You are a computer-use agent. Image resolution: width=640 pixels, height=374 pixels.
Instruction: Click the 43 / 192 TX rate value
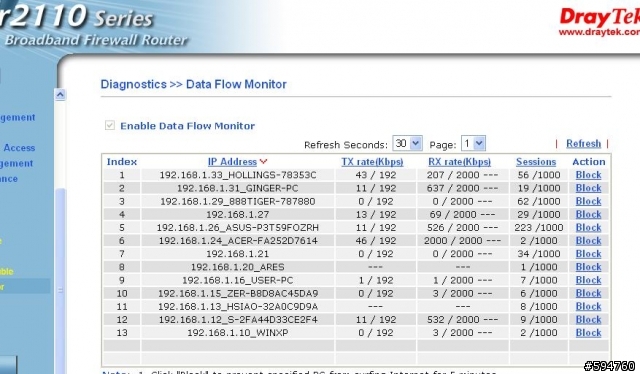(x=376, y=175)
